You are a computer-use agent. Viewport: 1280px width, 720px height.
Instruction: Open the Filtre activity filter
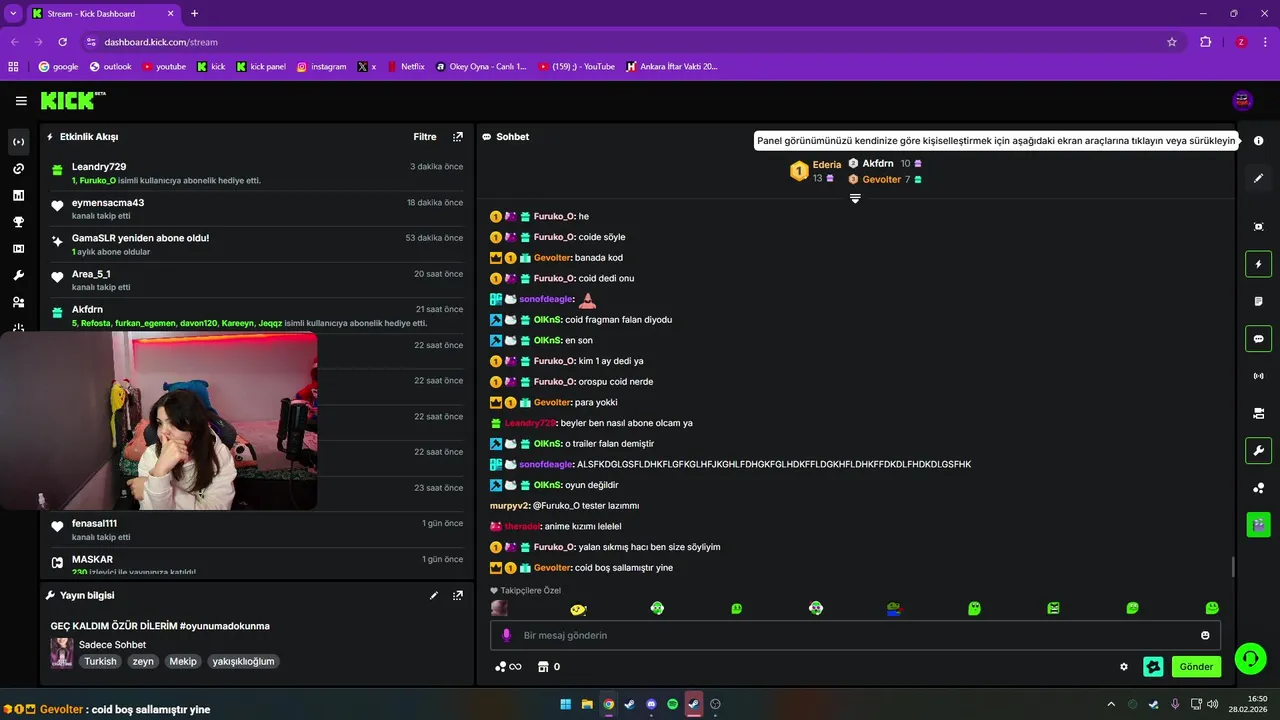coord(425,137)
